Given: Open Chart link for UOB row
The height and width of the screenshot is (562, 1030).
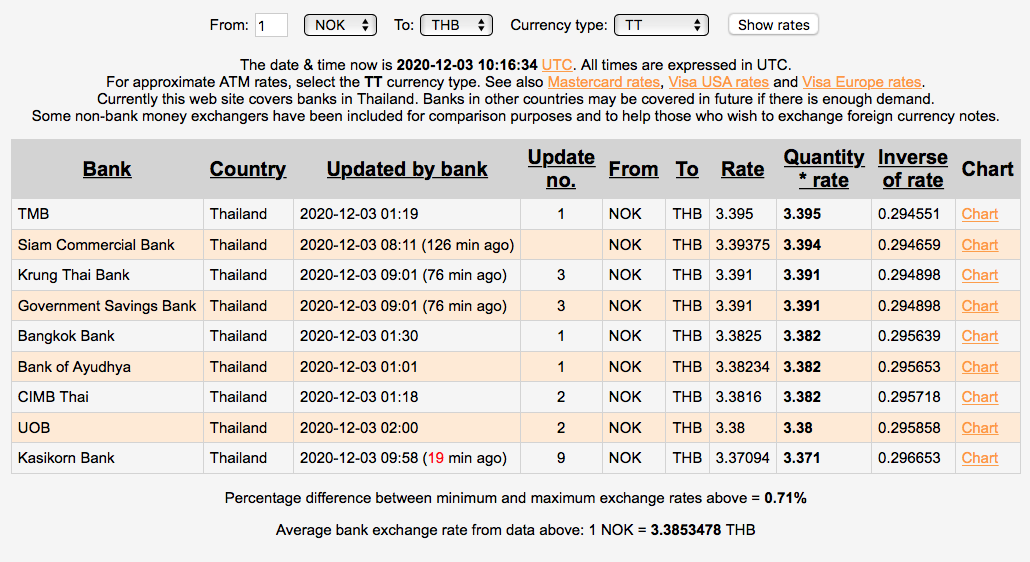Looking at the screenshot, I should tap(979, 428).
